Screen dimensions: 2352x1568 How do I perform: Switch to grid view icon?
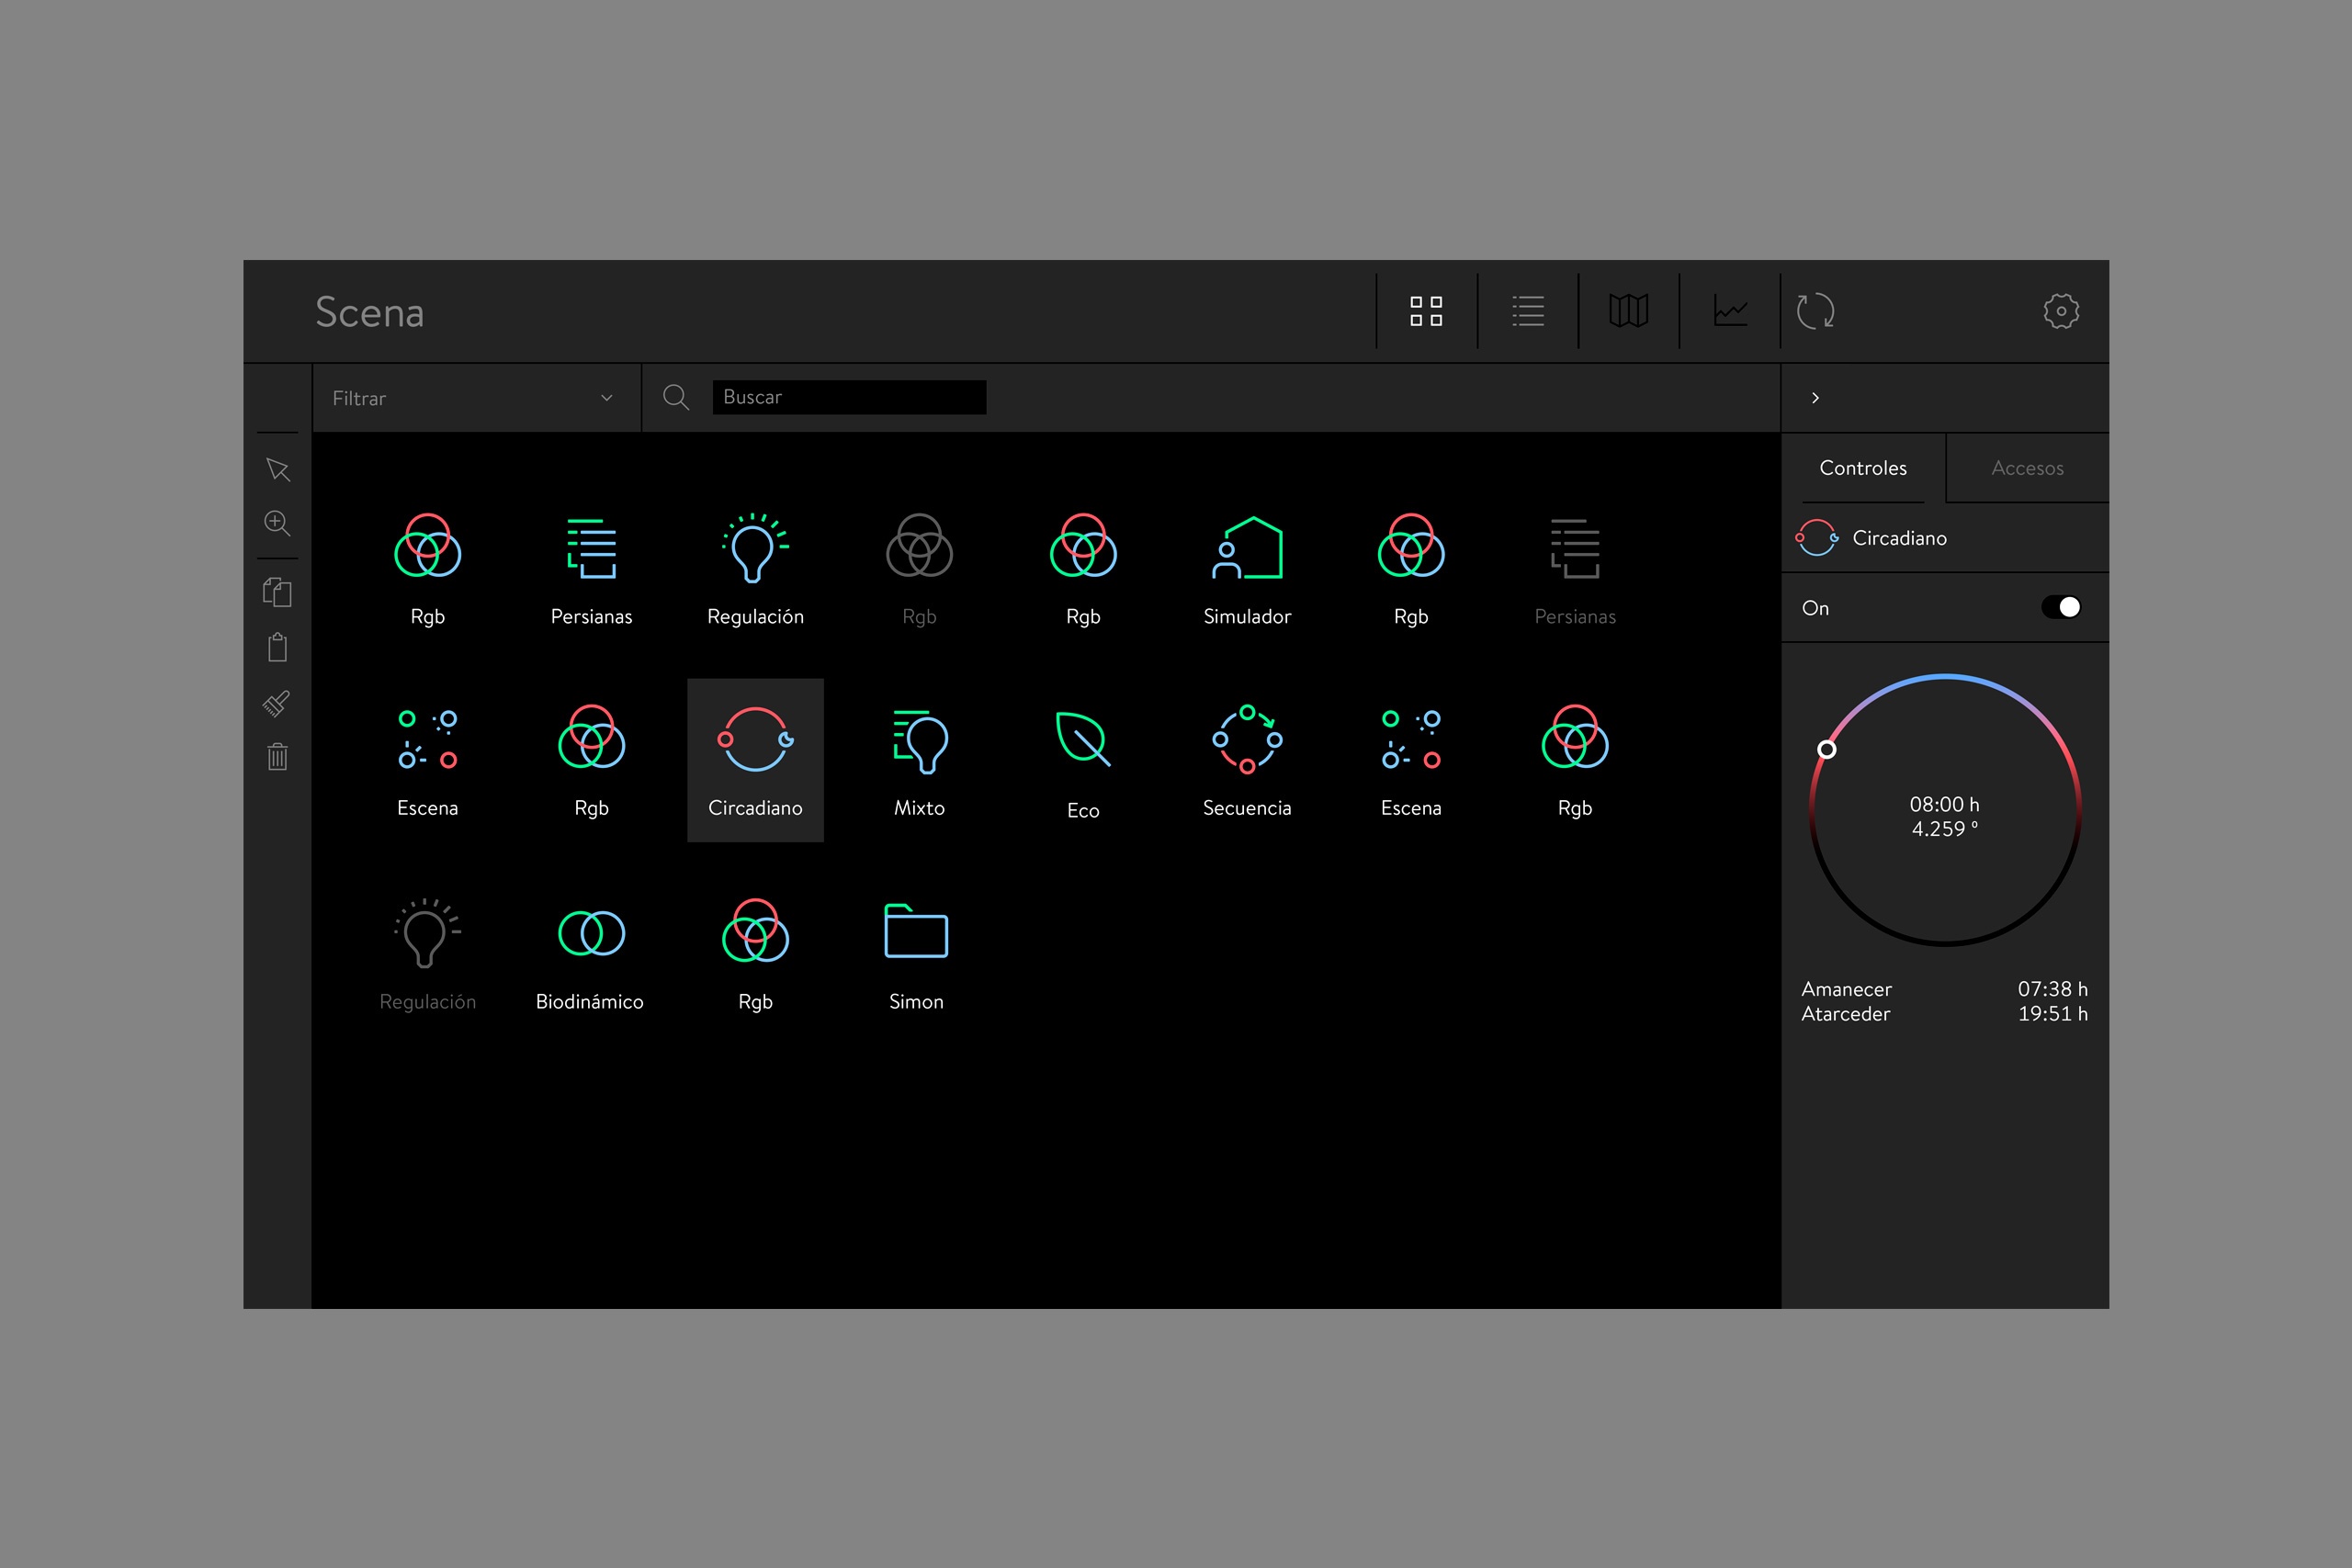click(x=1426, y=311)
